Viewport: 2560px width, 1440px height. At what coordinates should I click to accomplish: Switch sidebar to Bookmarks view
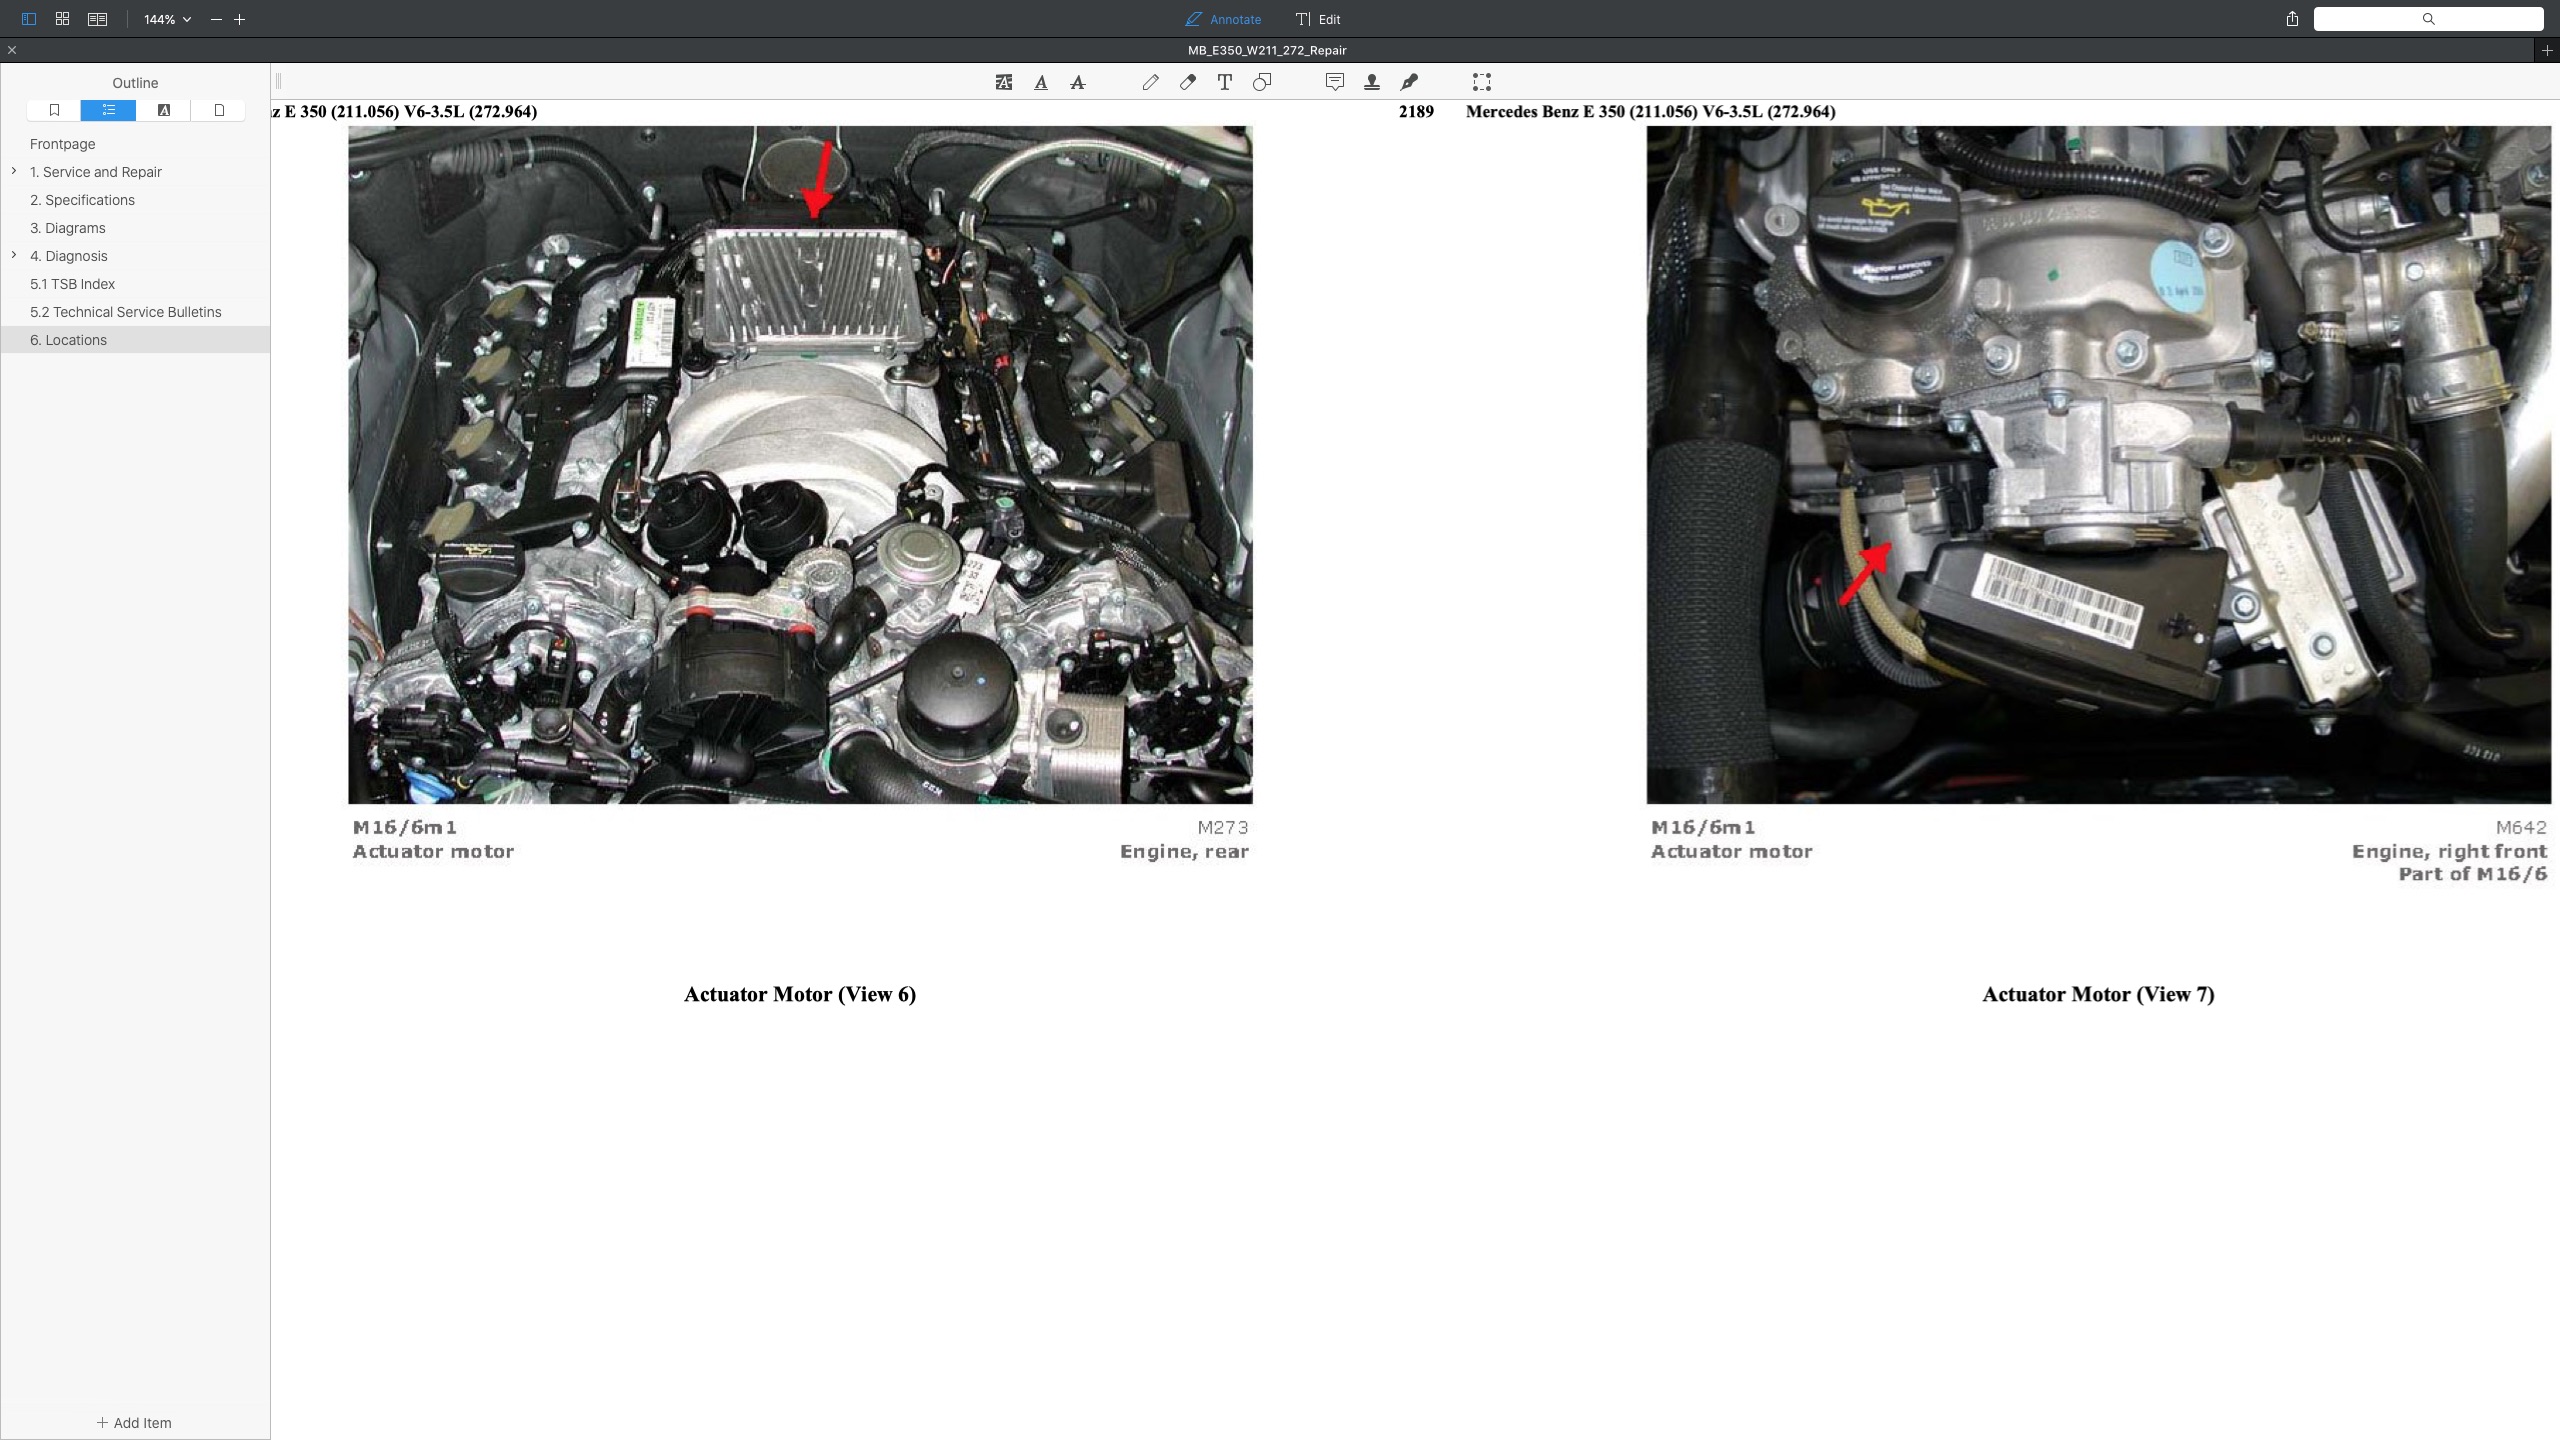point(53,110)
